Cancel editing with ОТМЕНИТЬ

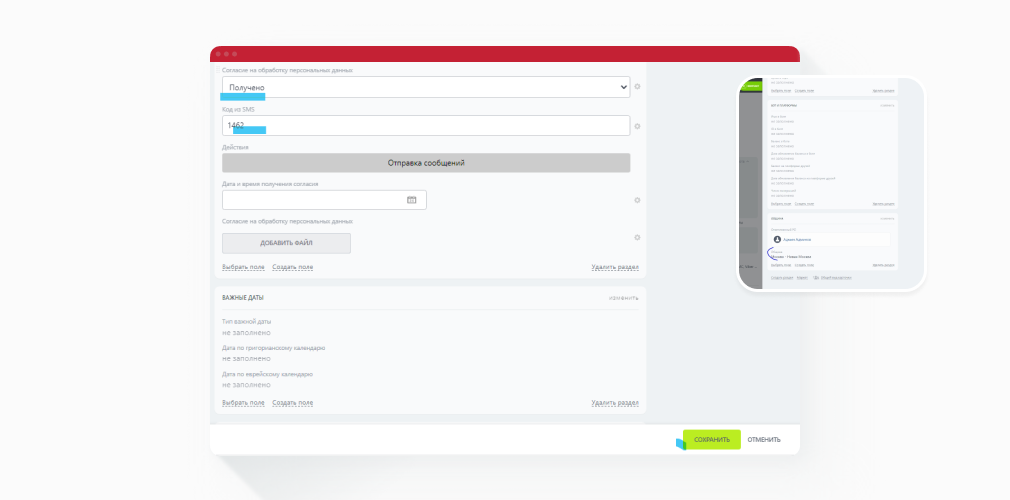coord(764,439)
